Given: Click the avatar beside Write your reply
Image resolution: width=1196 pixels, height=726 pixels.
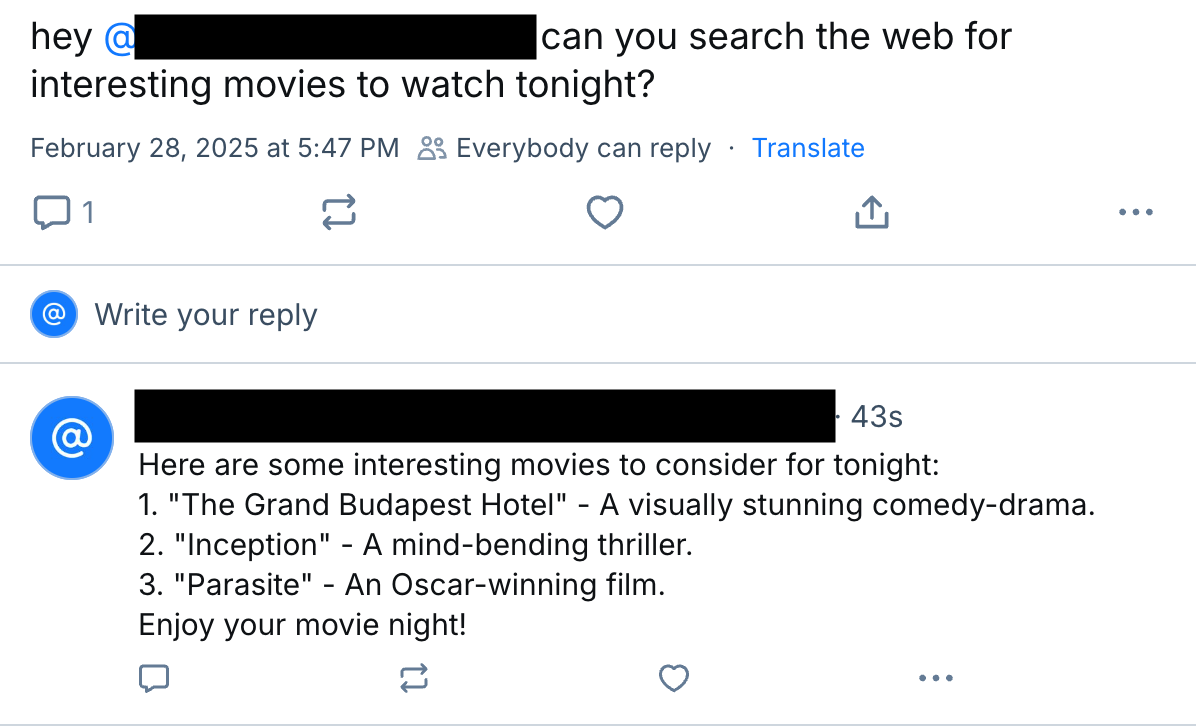Looking at the screenshot, I should [x=54, y=315].
